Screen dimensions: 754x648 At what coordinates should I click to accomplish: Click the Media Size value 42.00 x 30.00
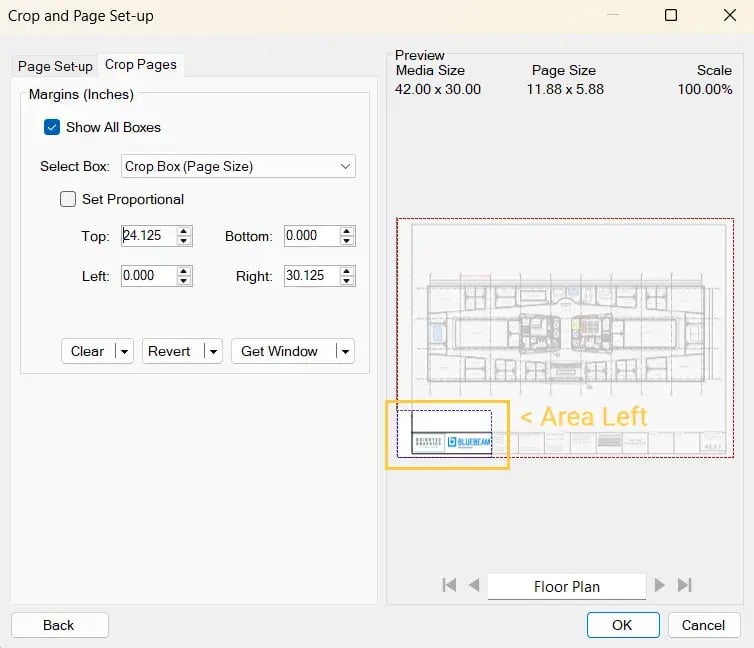438,89
